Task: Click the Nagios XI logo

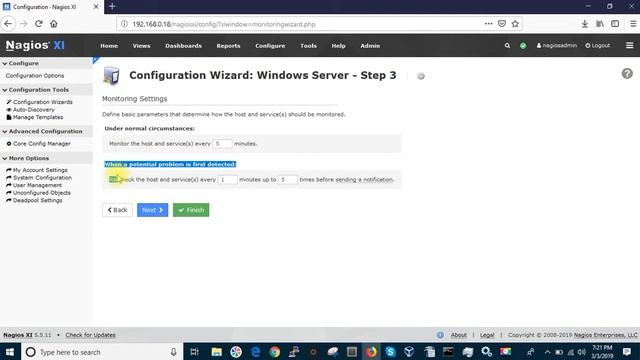Action: [x=35, y=45]
